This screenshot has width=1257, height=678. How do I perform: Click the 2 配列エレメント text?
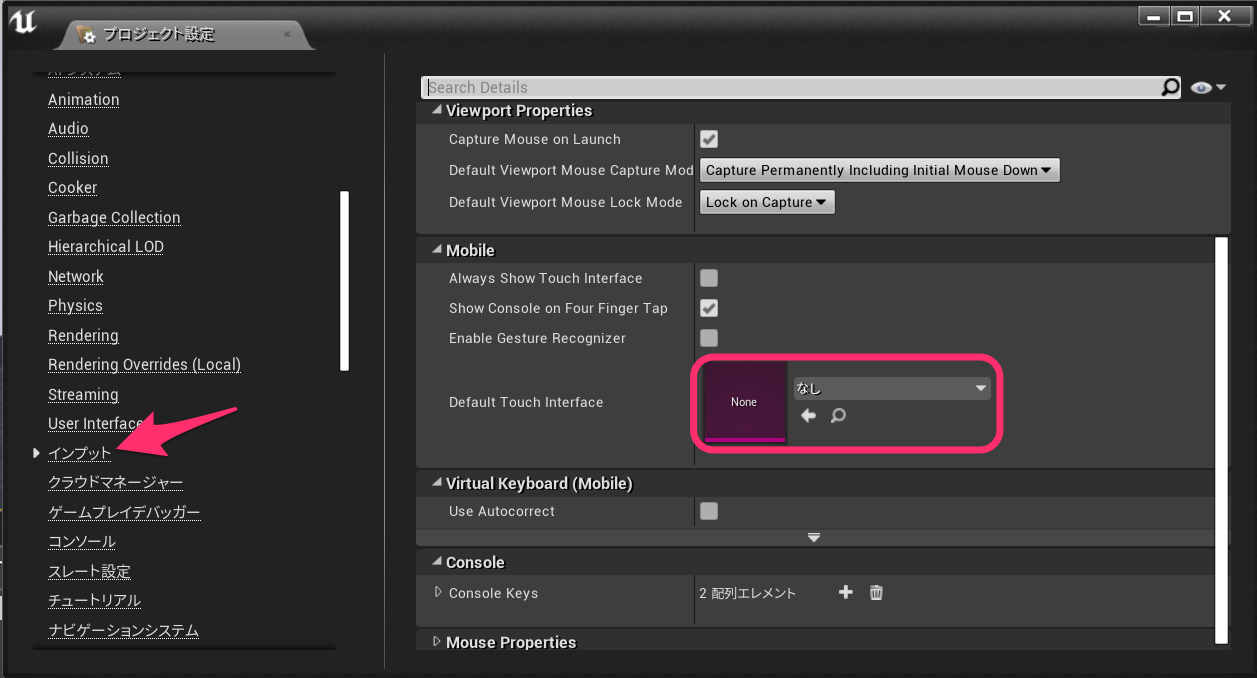(748, 593)
